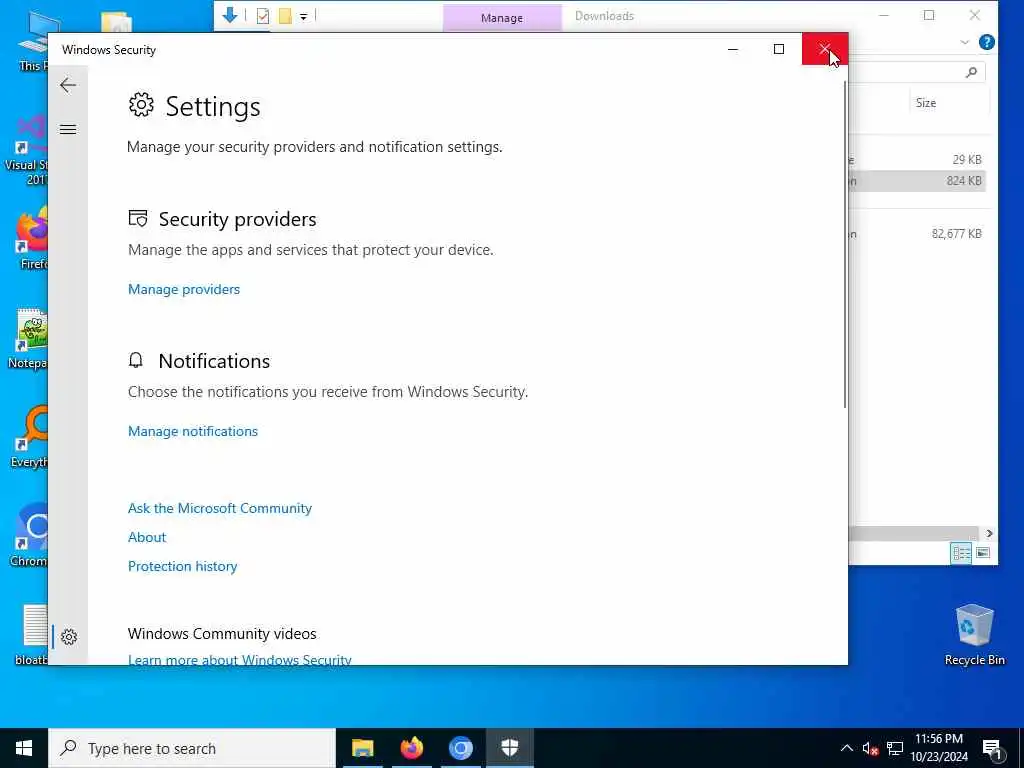The image size is (1024, 768).
Task: Open the notification Action Center
Action: point(992,748)
